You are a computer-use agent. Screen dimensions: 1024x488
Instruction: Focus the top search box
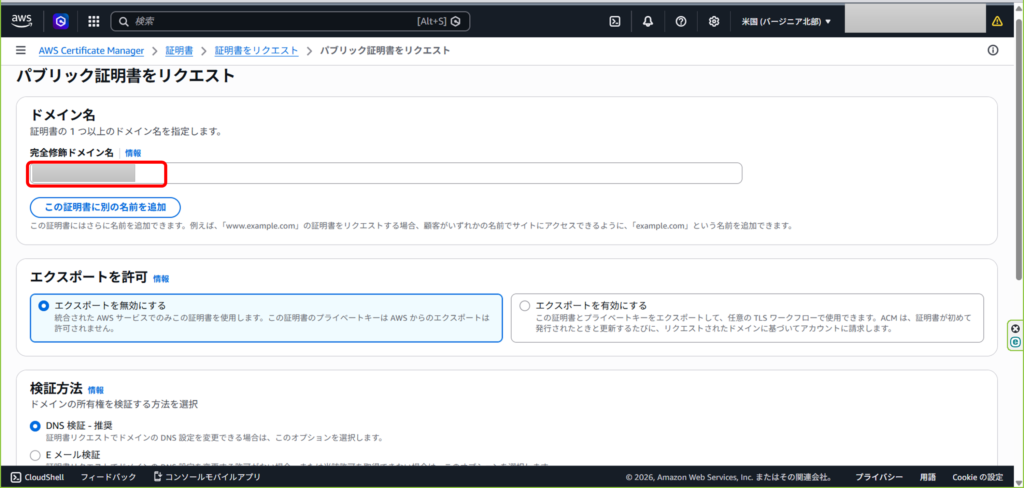pyautogui.click(x=280, y=21)
